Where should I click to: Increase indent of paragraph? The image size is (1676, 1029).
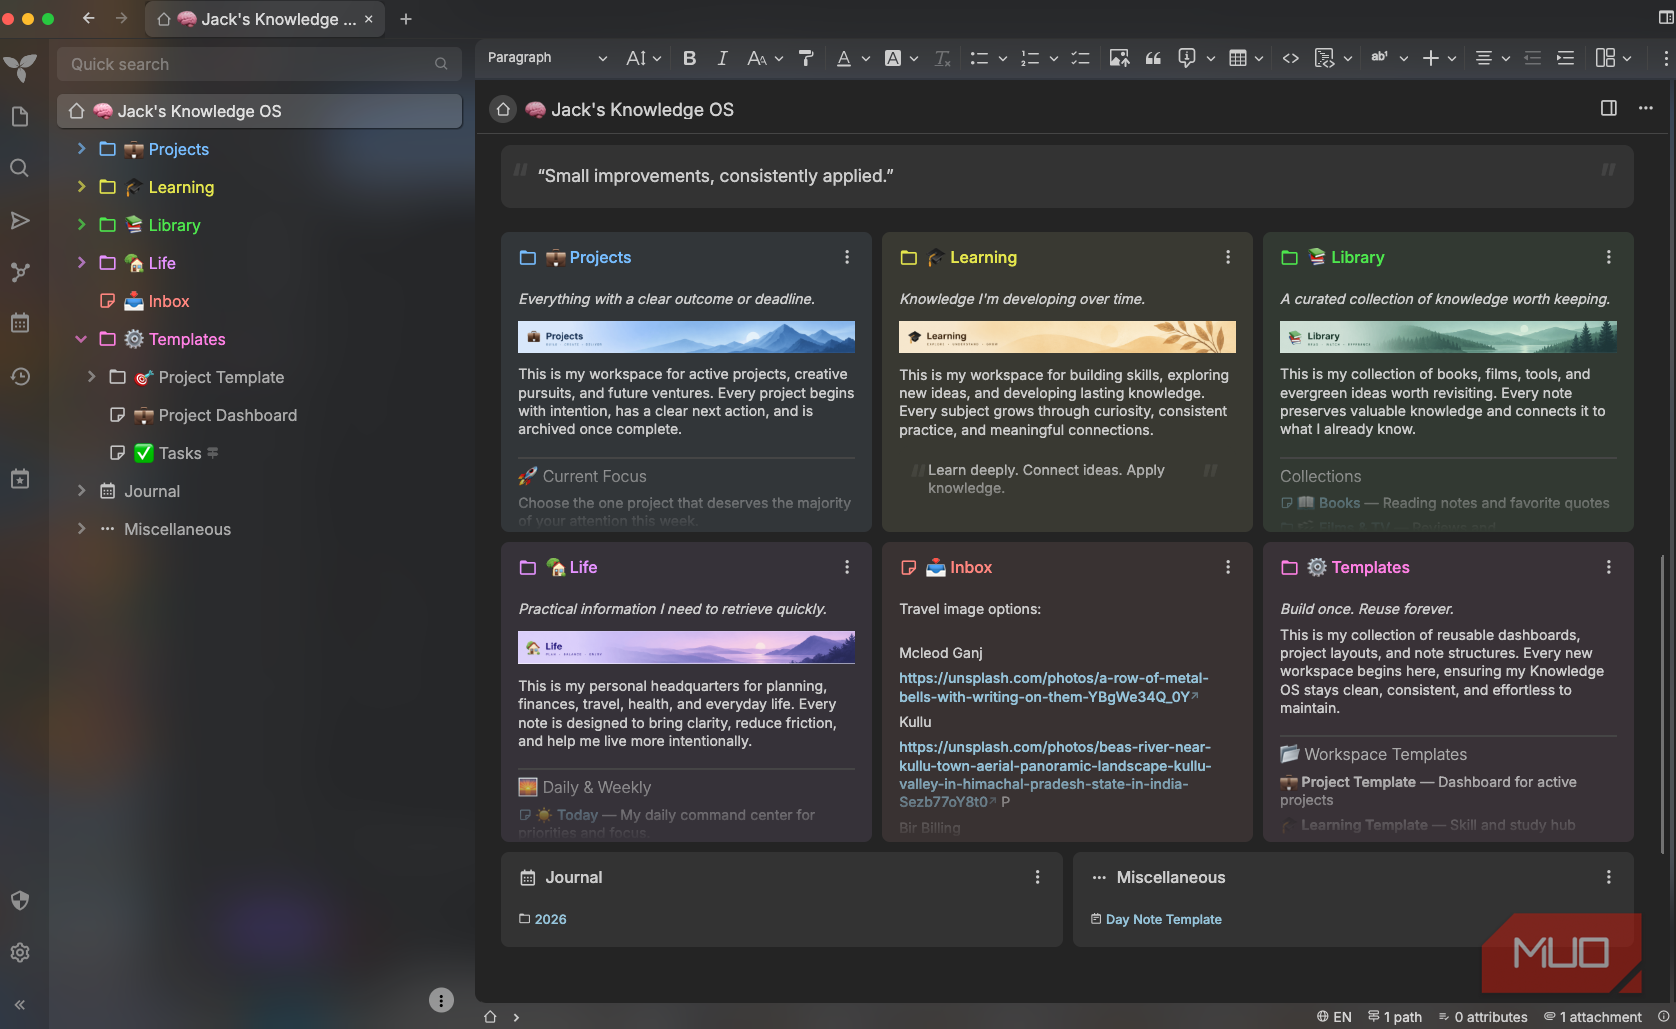point(1566,58)
